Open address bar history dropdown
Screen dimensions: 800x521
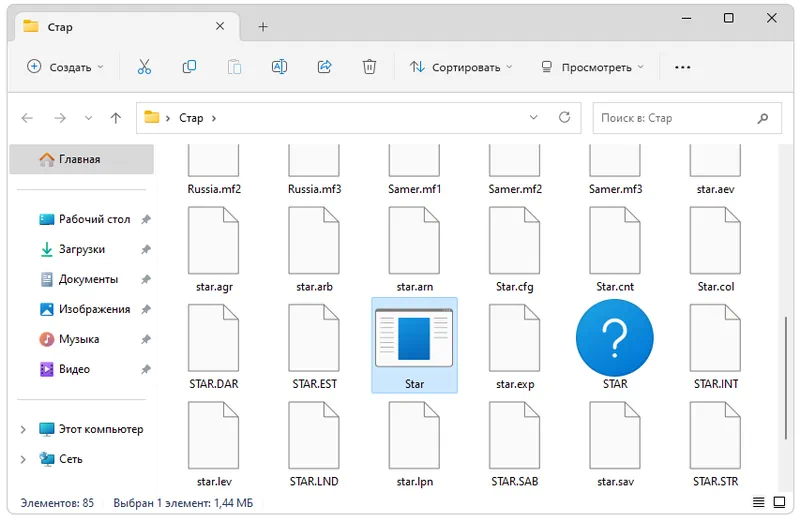(534, 117)
